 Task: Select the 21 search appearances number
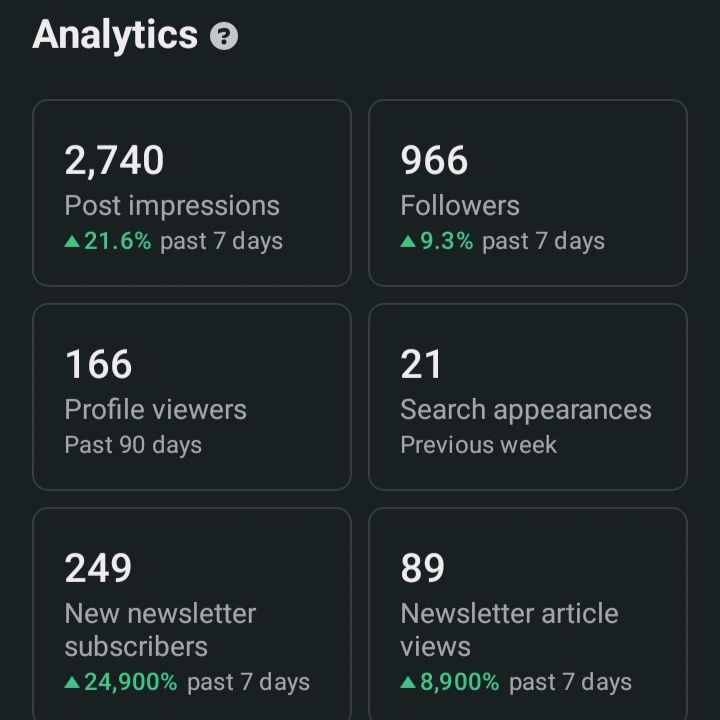tap(421, 364)
